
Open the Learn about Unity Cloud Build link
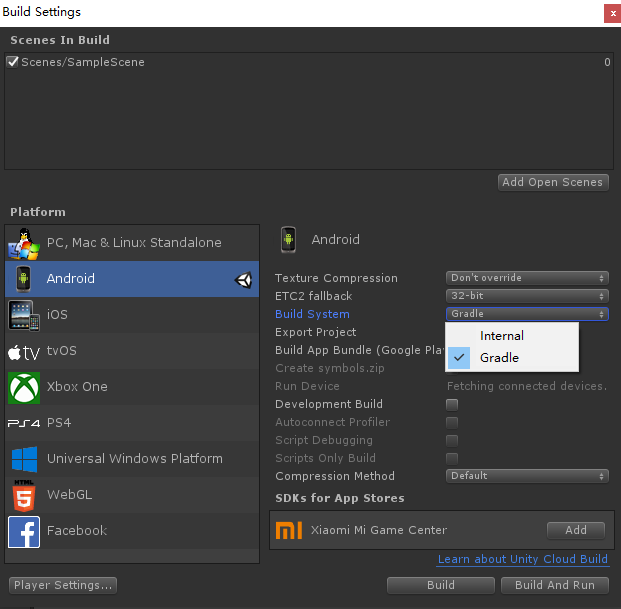522,559
